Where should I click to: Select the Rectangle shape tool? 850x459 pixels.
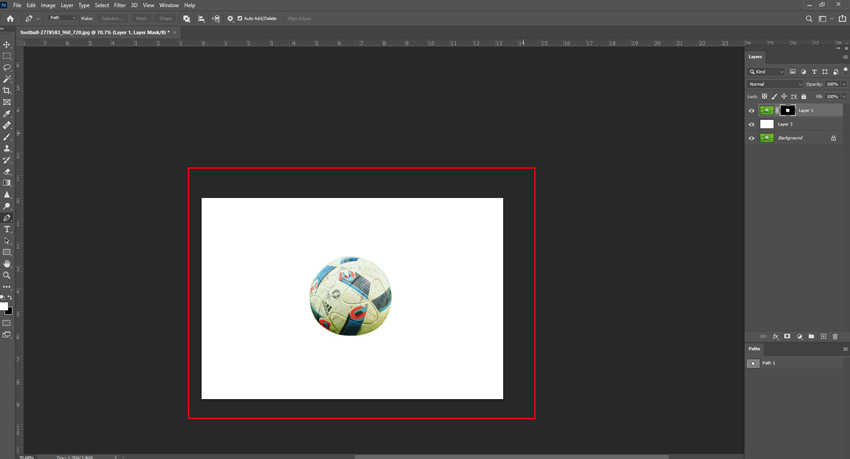[x=7, y=253]
